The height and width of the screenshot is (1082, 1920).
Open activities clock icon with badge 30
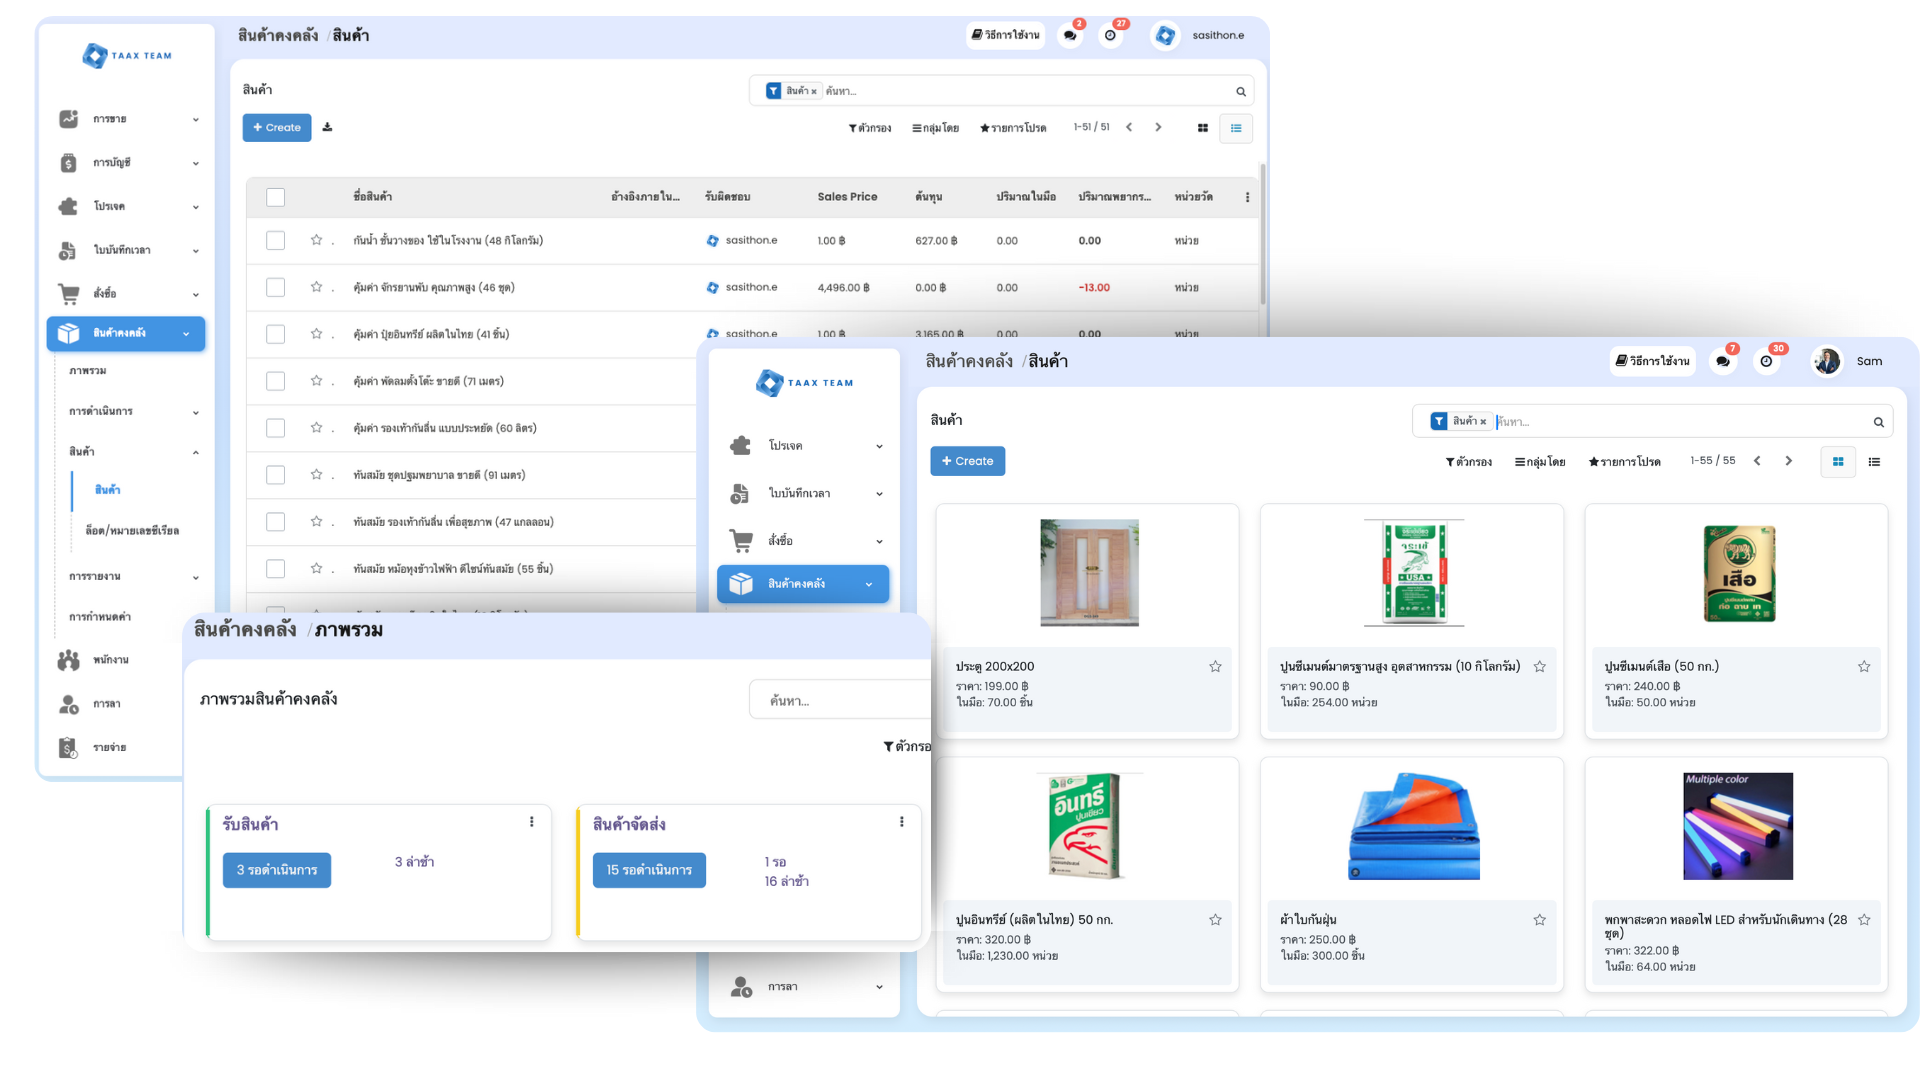click(x=1766, y=361)
